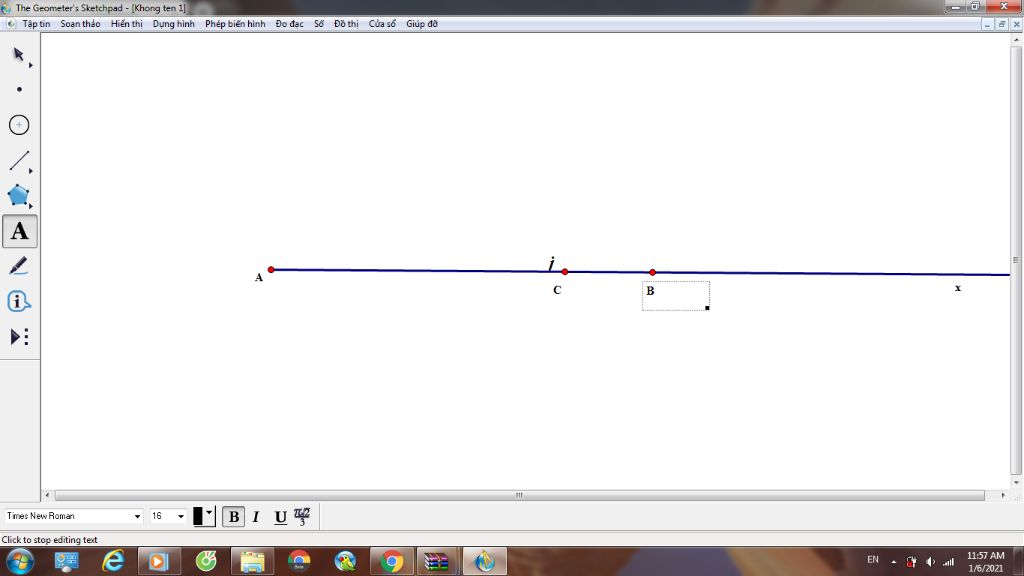Open the Hiển thị menu
Viewport: 1024px width, 576px height.
[x=127, y=24]
